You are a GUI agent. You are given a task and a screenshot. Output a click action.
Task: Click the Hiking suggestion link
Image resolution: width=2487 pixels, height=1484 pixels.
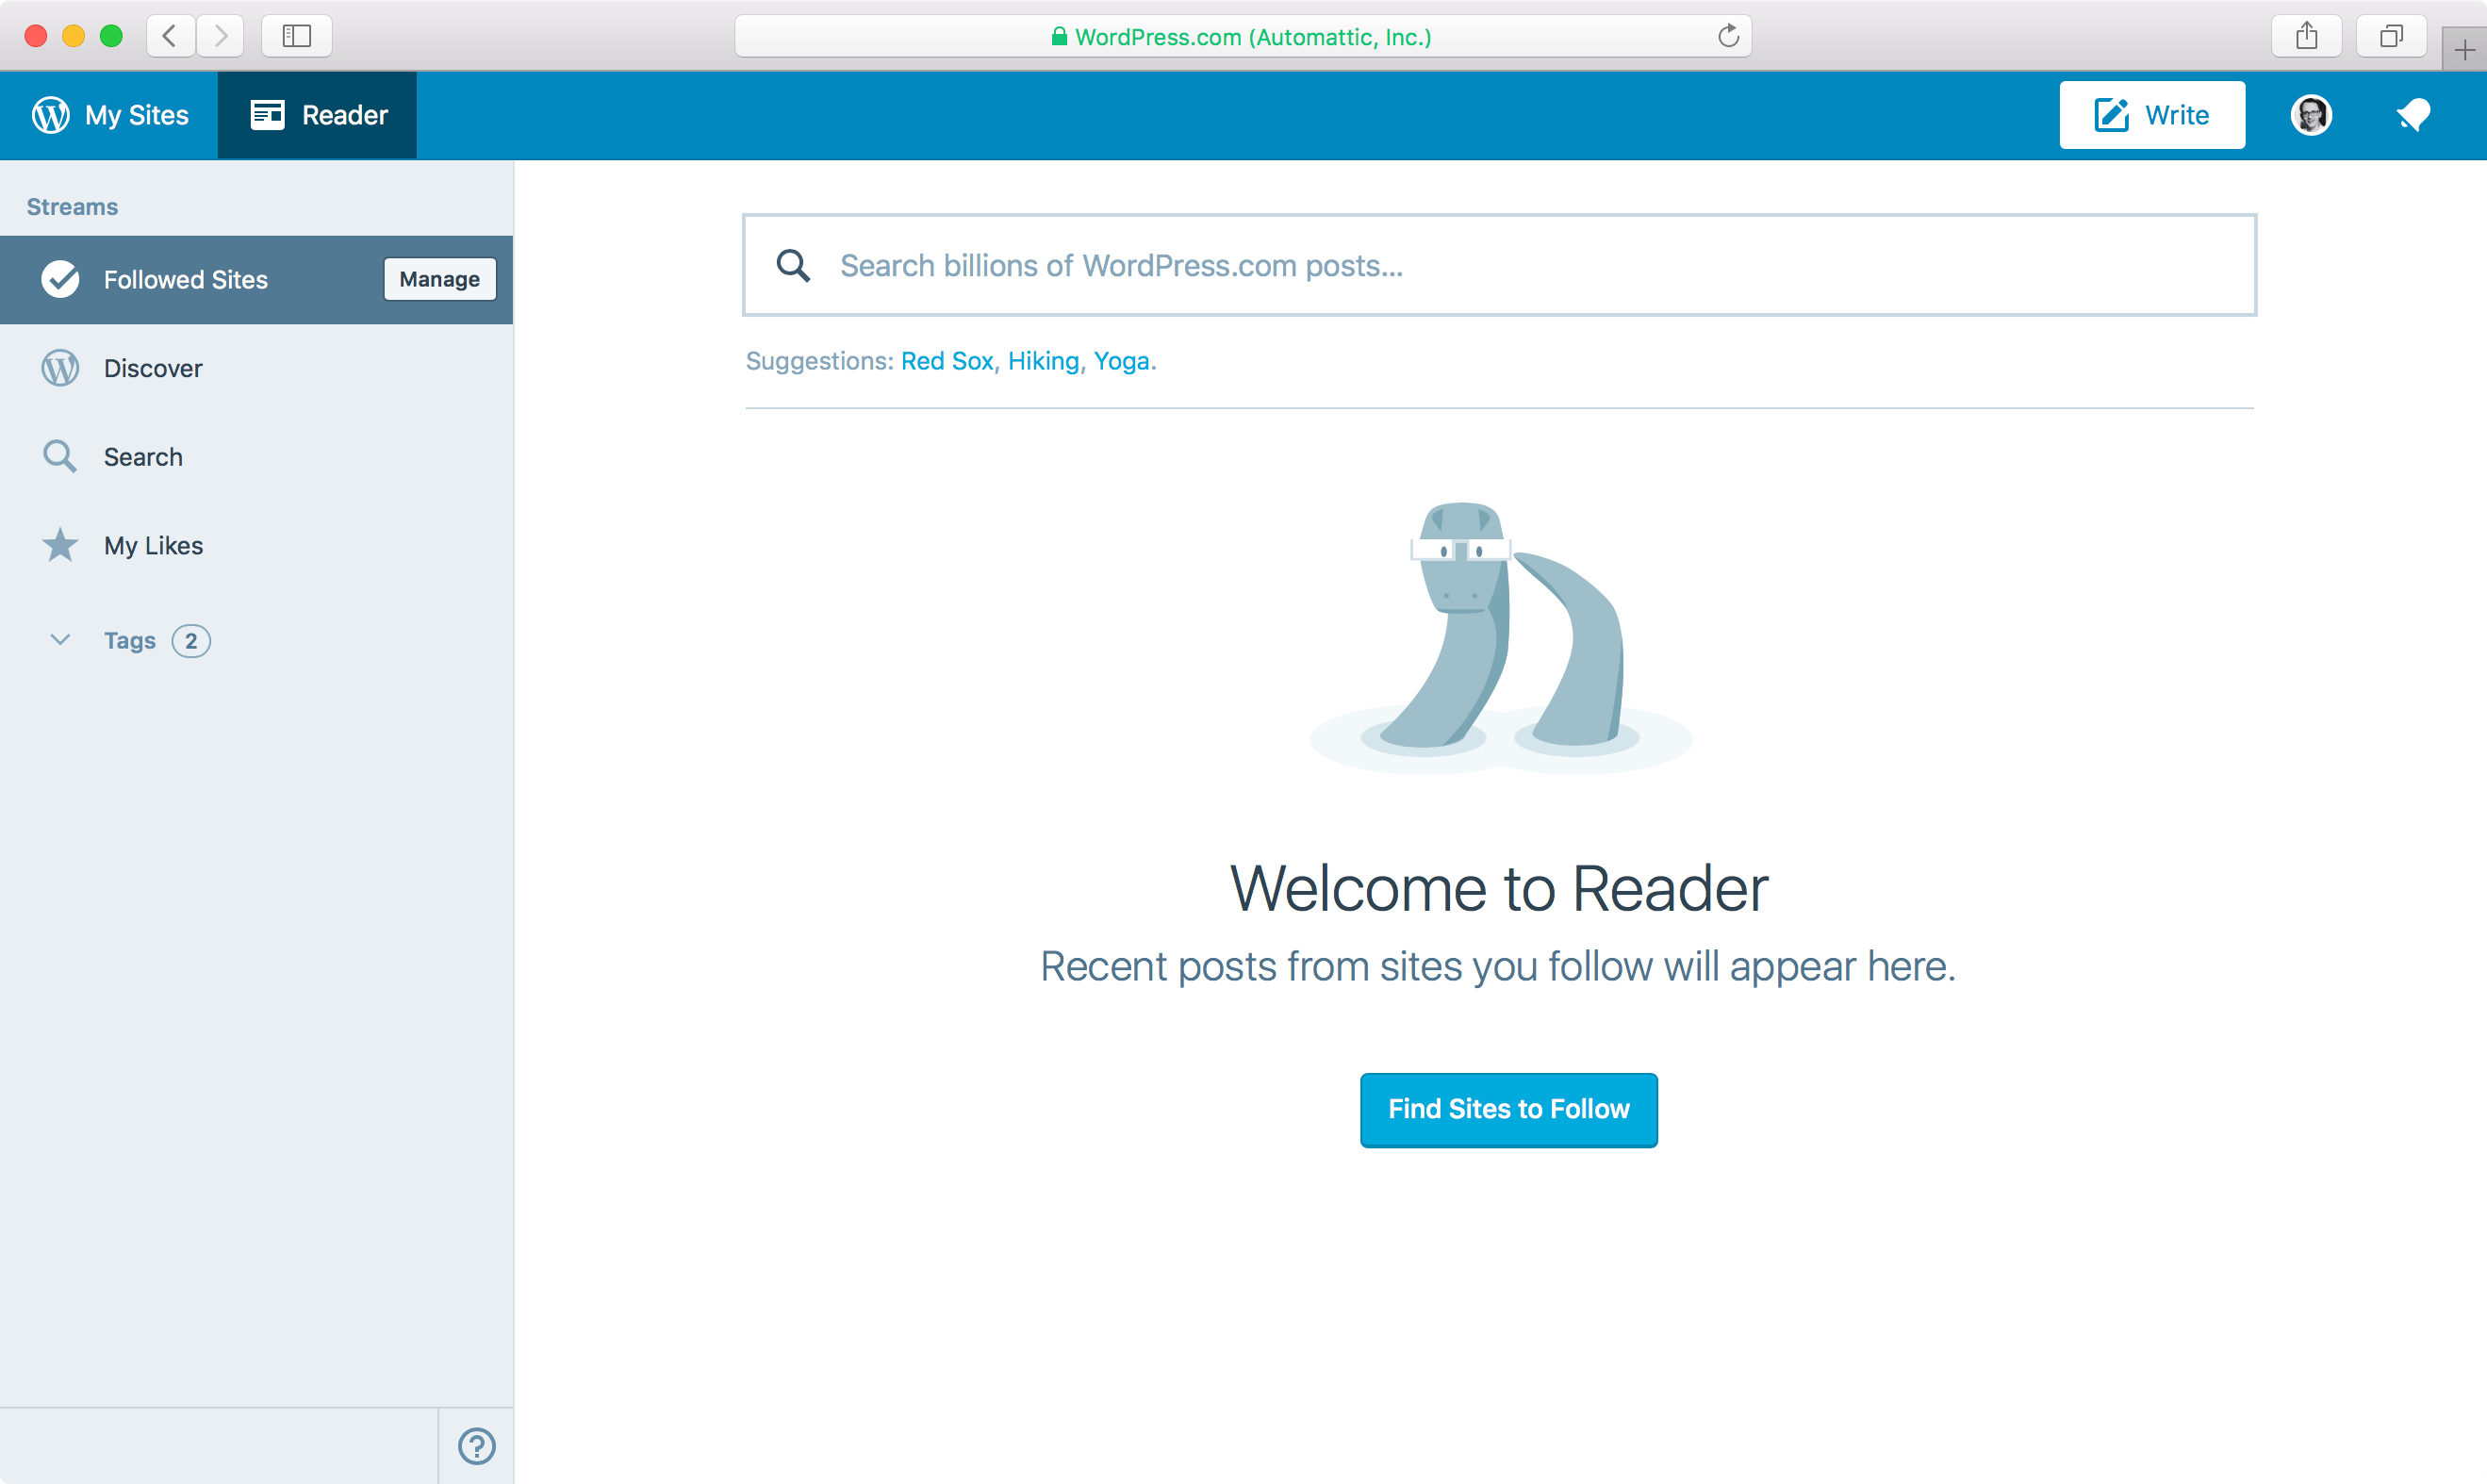[1043, 361]
